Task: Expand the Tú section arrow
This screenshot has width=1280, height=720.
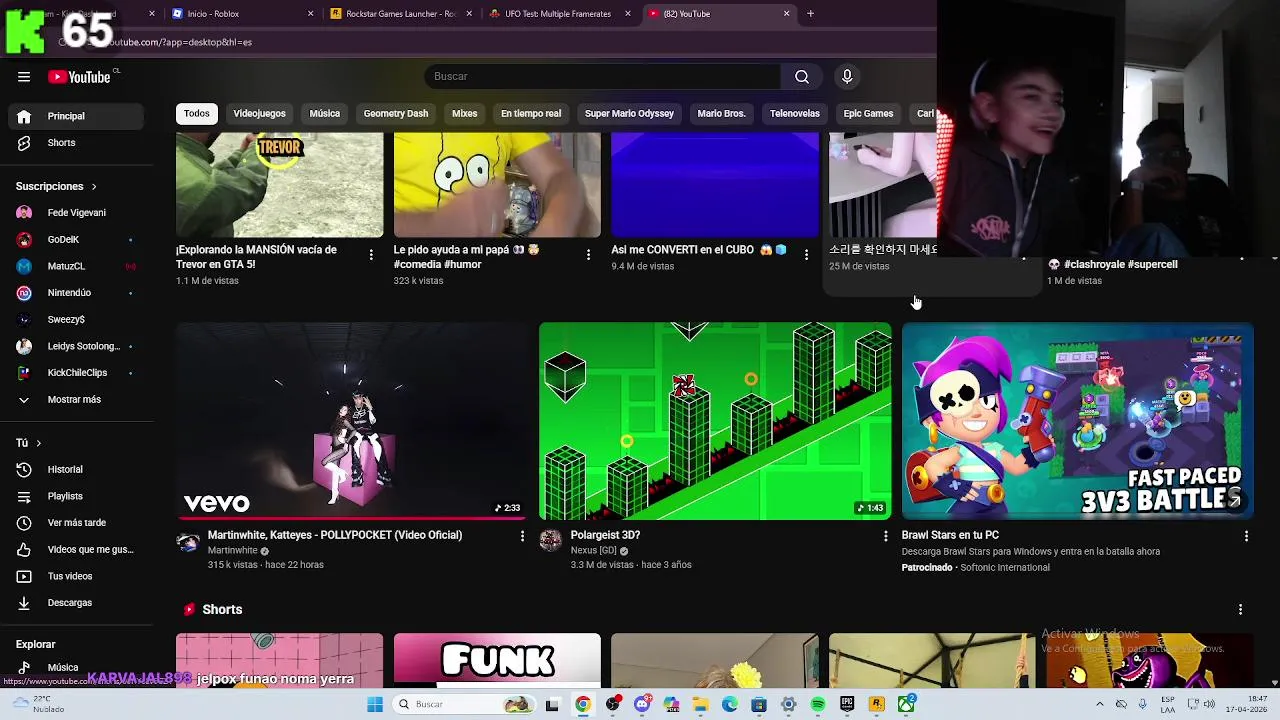Action: coord(39,443)
